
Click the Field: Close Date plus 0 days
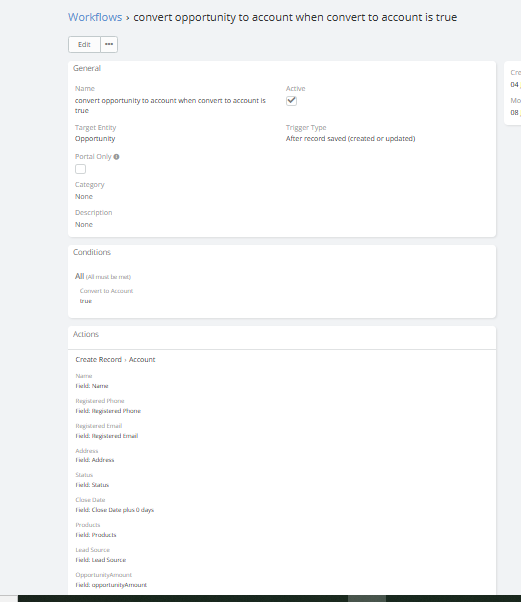(x=114, y=510)
